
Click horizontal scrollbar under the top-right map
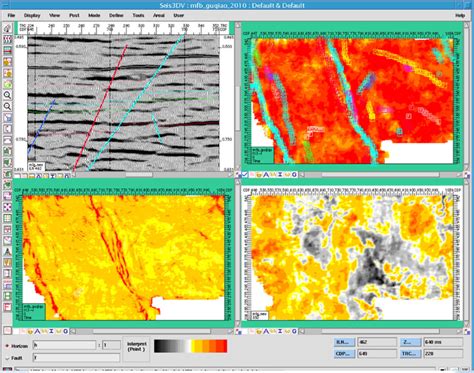pyautogui.click(x=380, y=174)
